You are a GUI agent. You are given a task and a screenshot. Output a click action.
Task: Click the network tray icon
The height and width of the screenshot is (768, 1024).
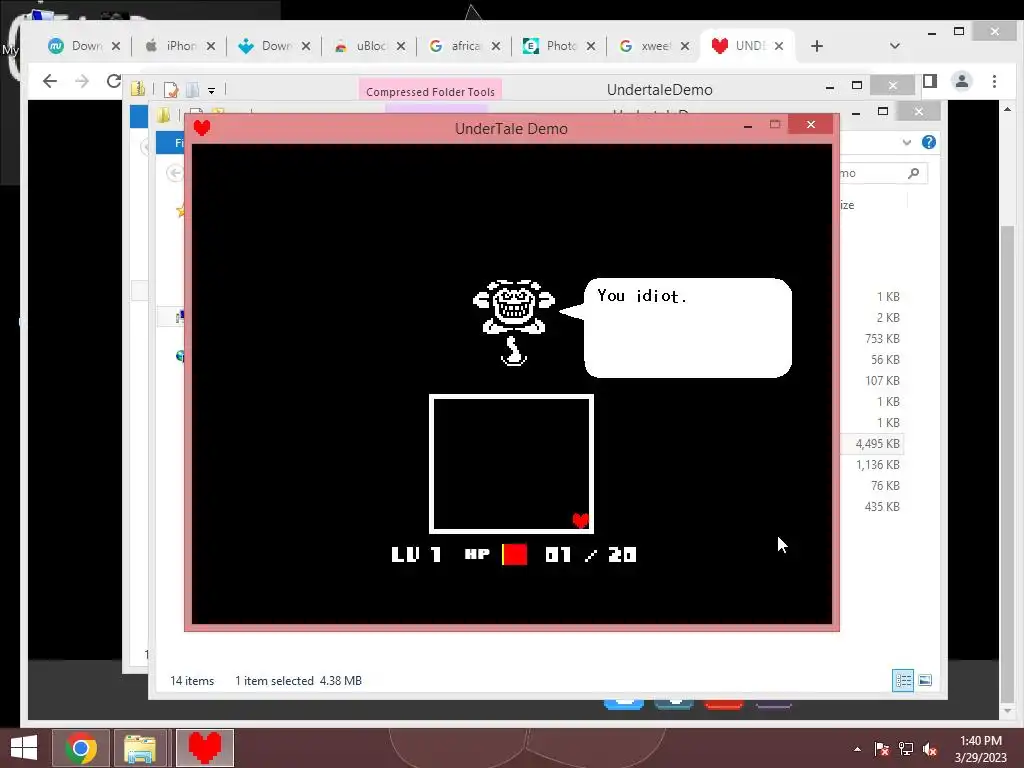[x=906, y=749]
